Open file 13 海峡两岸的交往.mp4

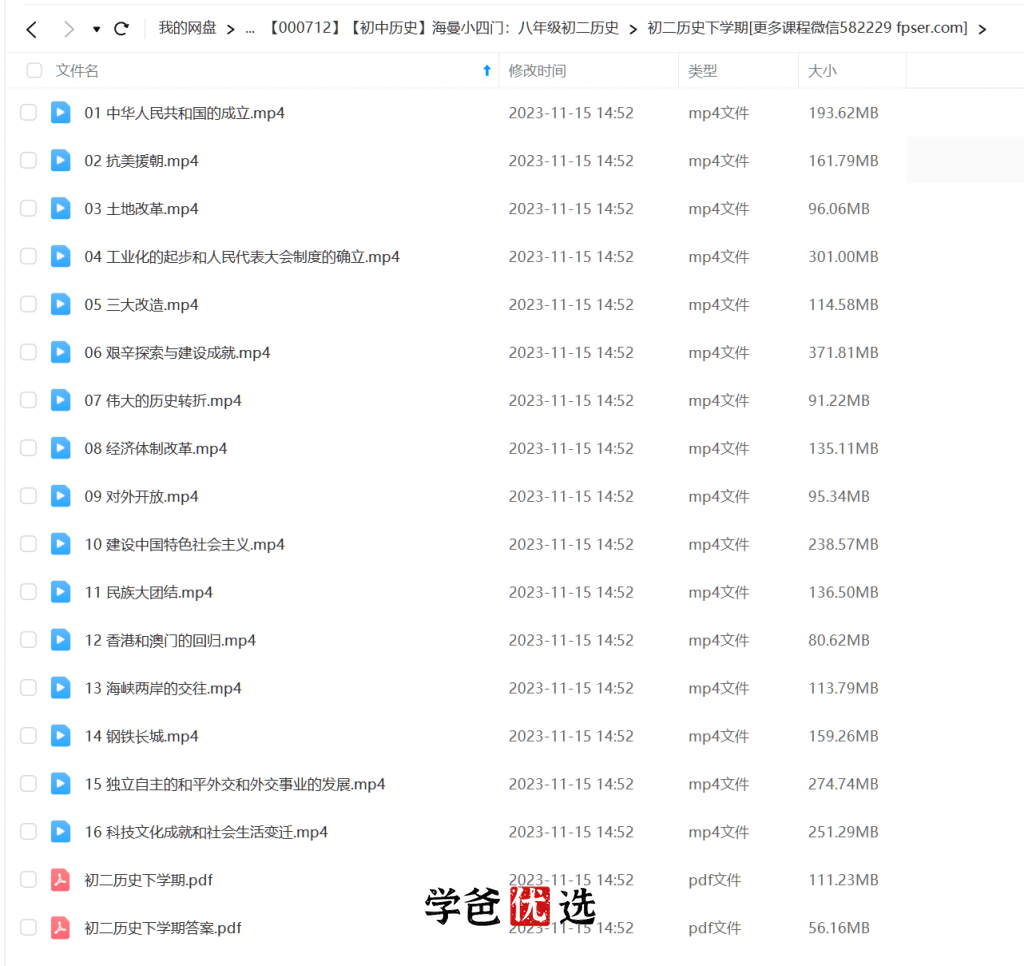pyautogui.click(x=163, y=688)
